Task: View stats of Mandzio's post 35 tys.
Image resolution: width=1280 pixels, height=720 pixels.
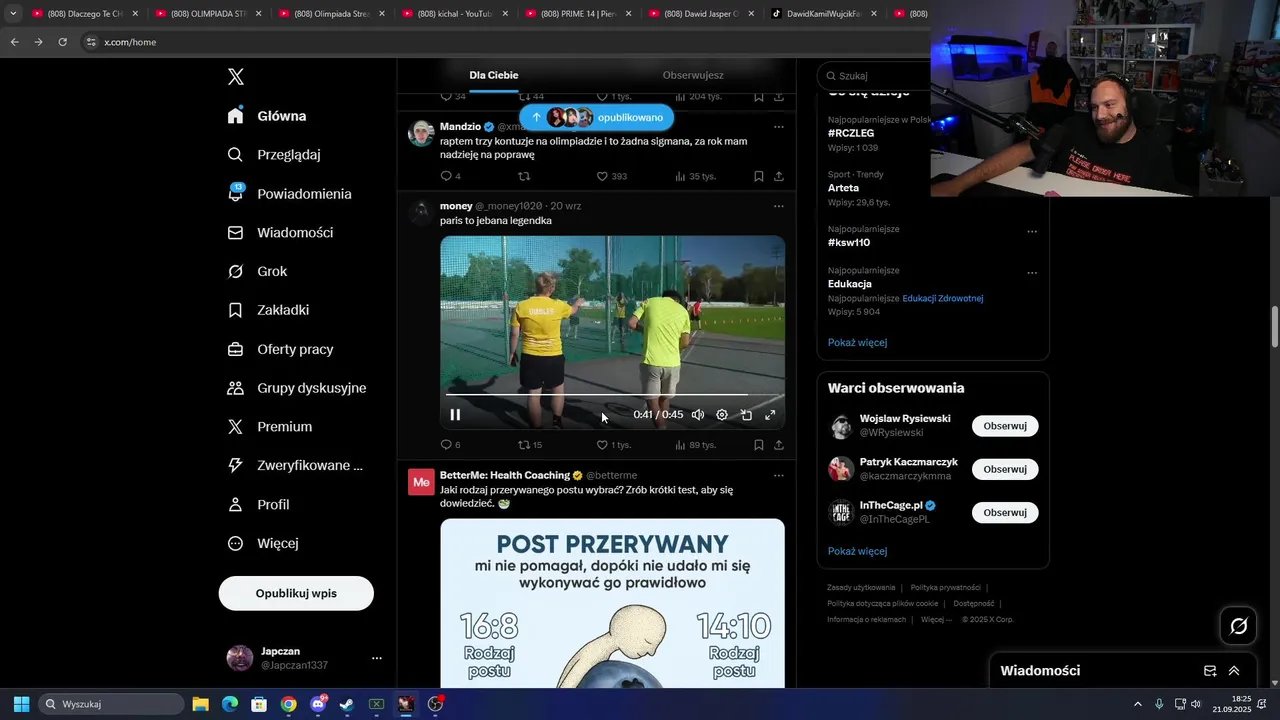Action: click(x=696, y=176)
